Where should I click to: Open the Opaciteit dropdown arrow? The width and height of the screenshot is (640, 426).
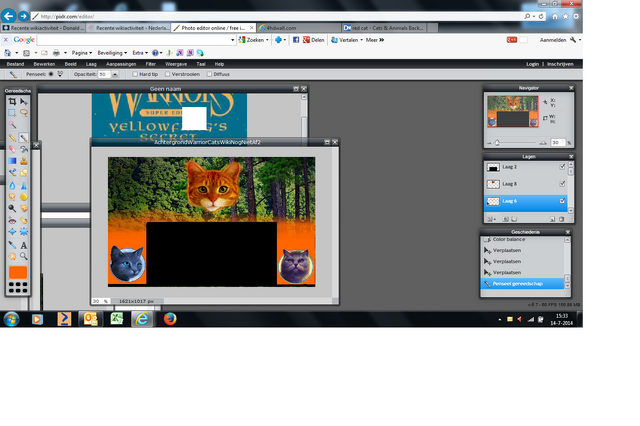click(x=115, y=74)
